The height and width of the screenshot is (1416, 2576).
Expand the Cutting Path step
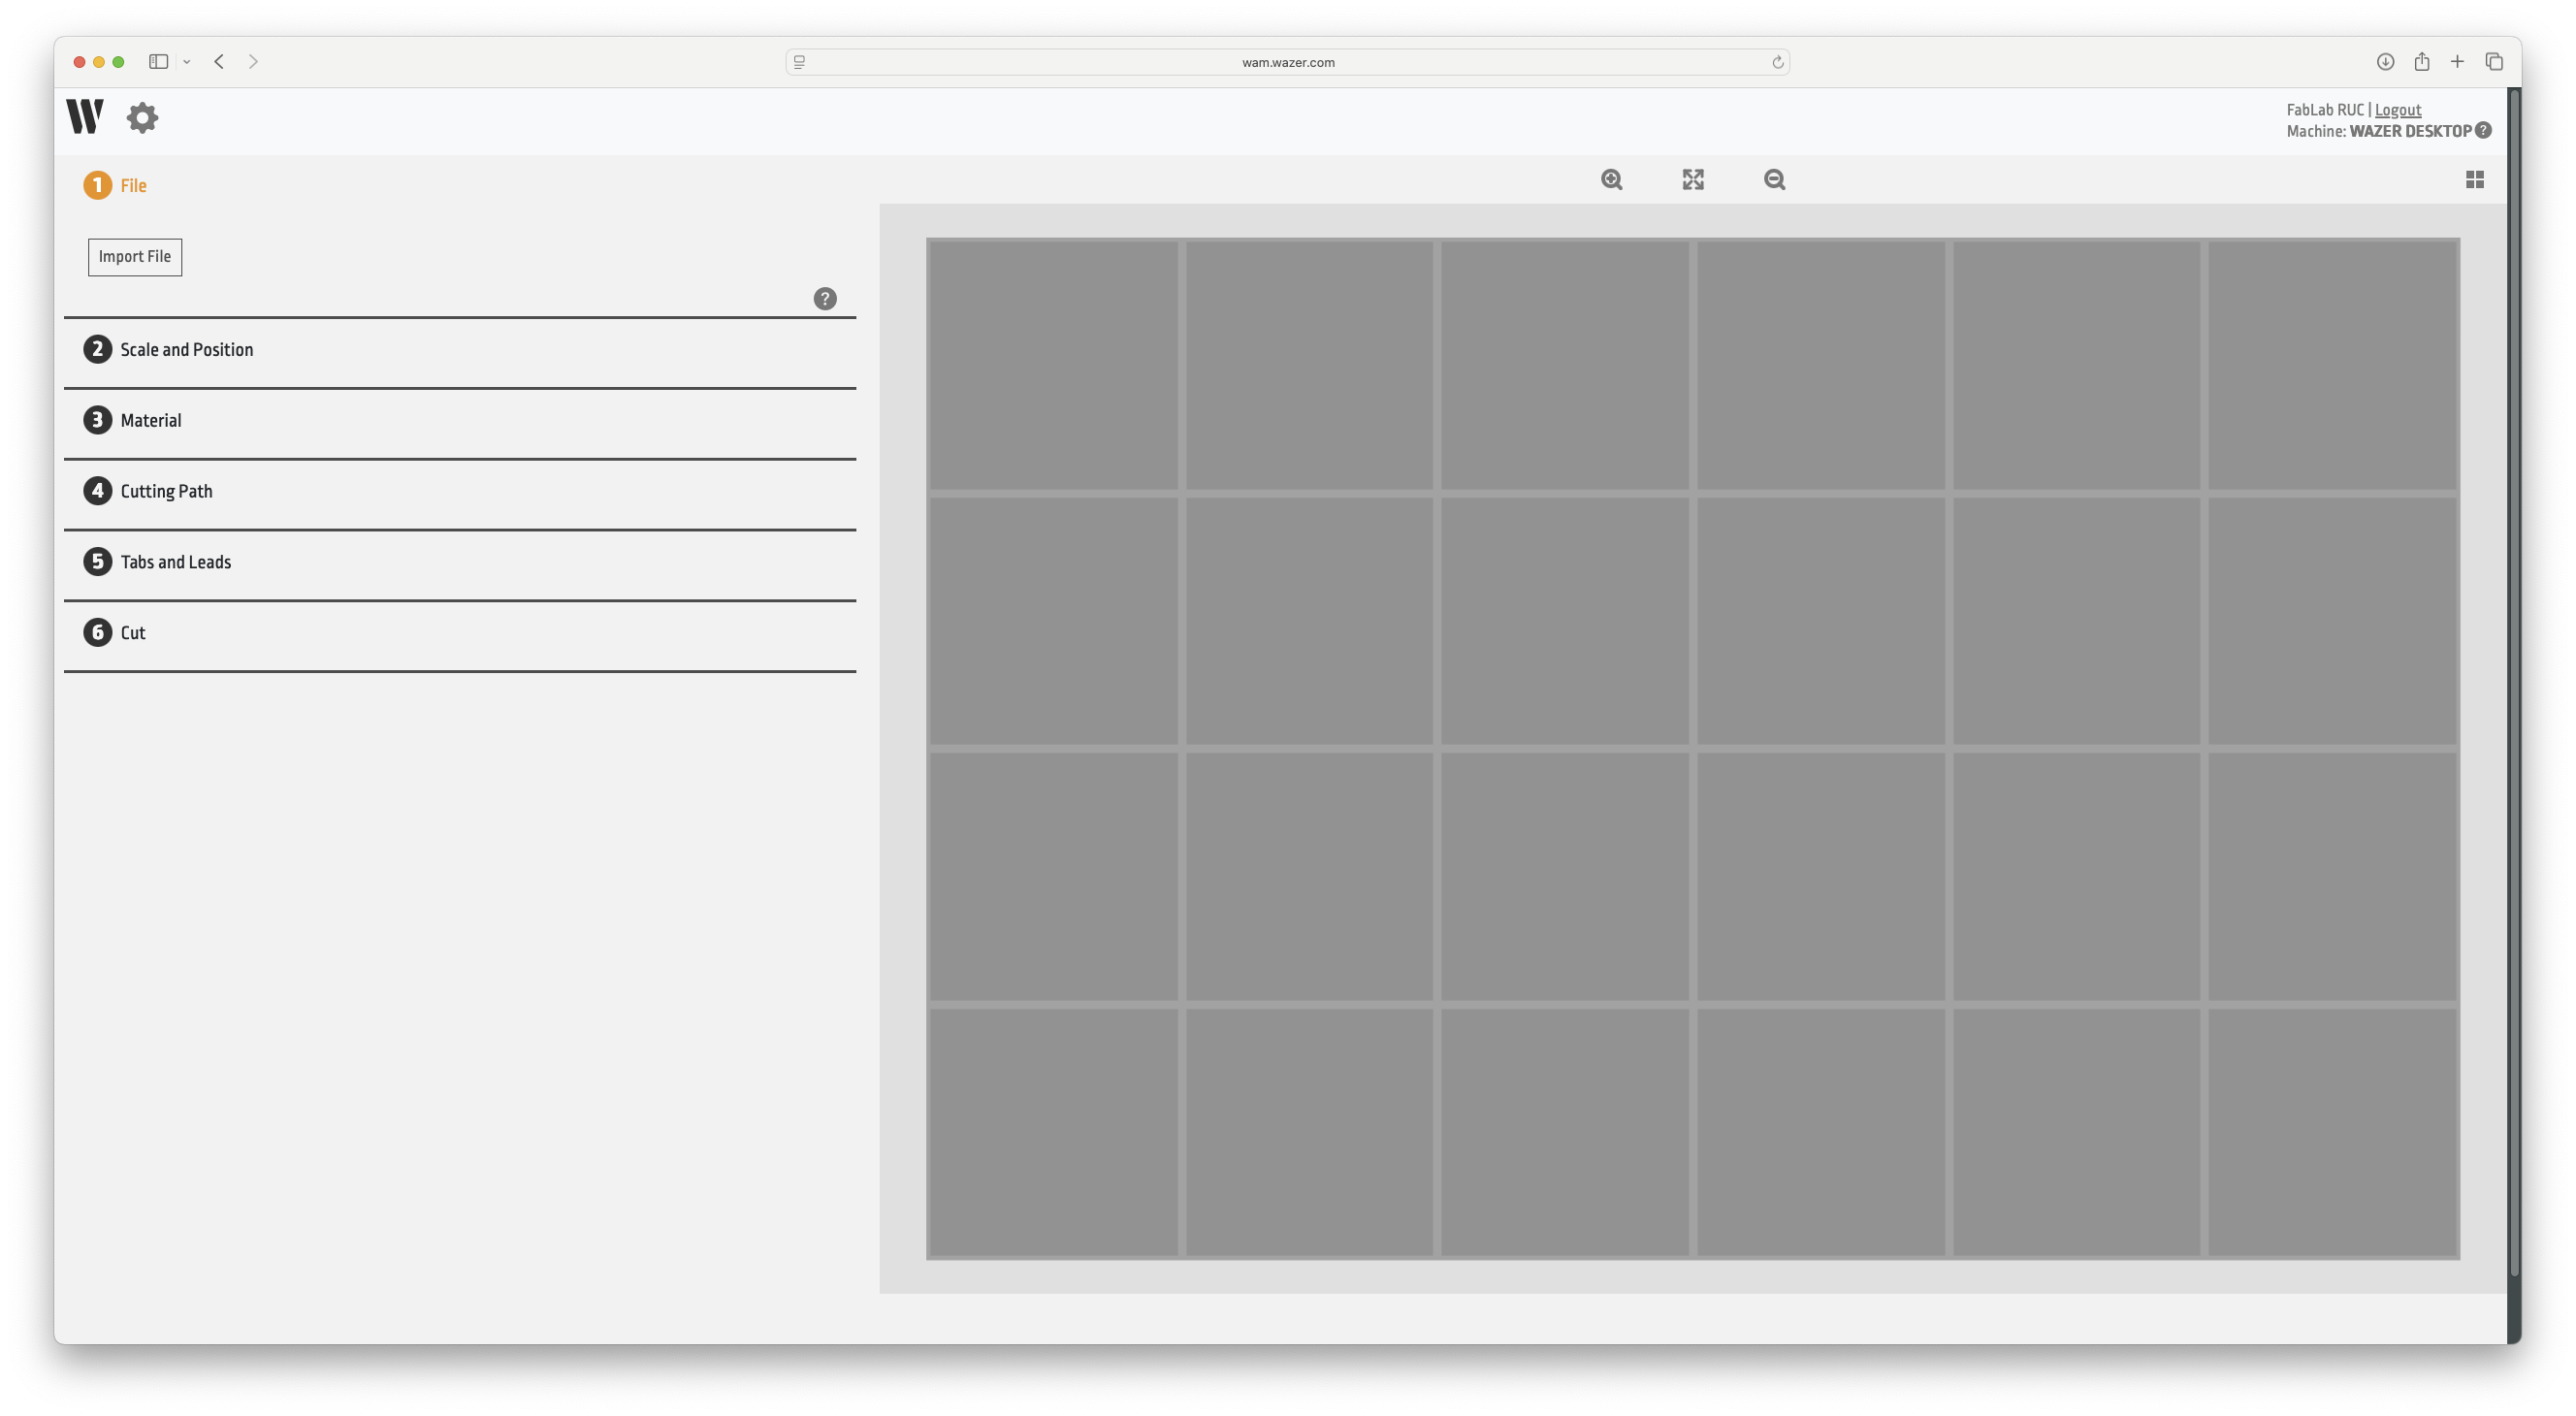click(x=166, y=492)
